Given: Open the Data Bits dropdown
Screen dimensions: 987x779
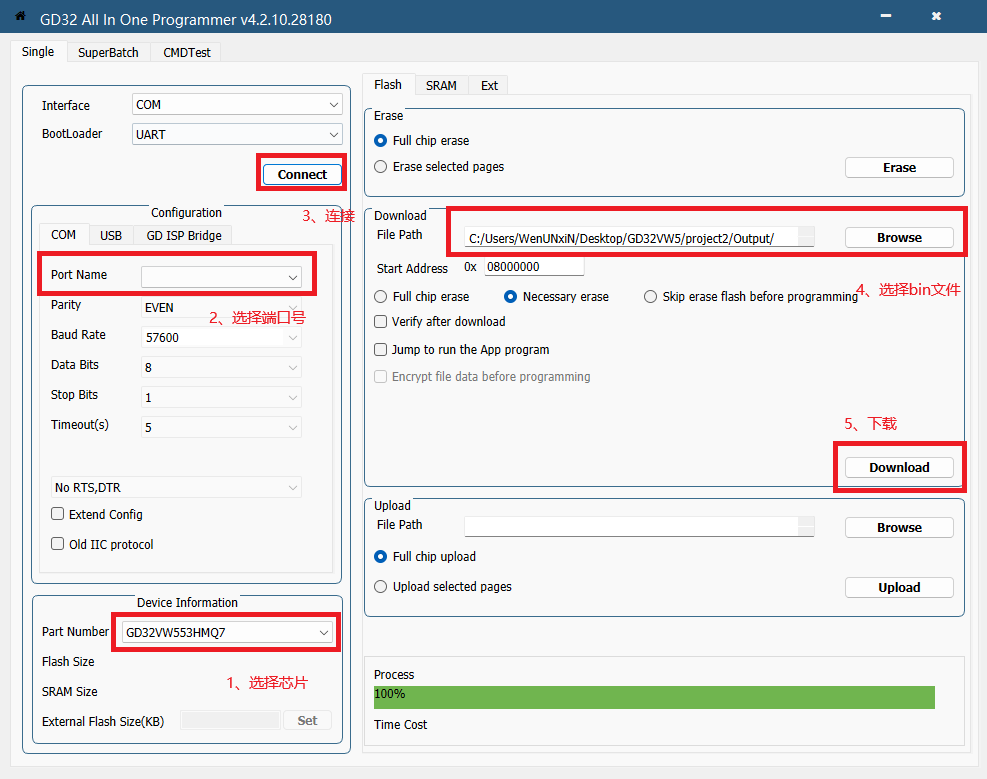Looking at the screenshot, I should click(222, 367).
